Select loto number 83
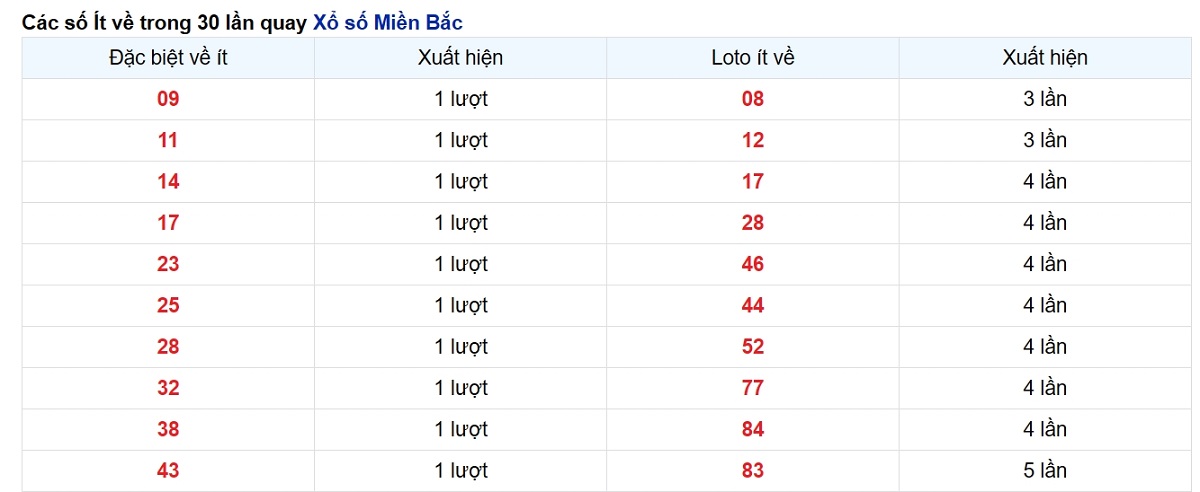This screenshot has height=492, width=1200. pos(753,470)
